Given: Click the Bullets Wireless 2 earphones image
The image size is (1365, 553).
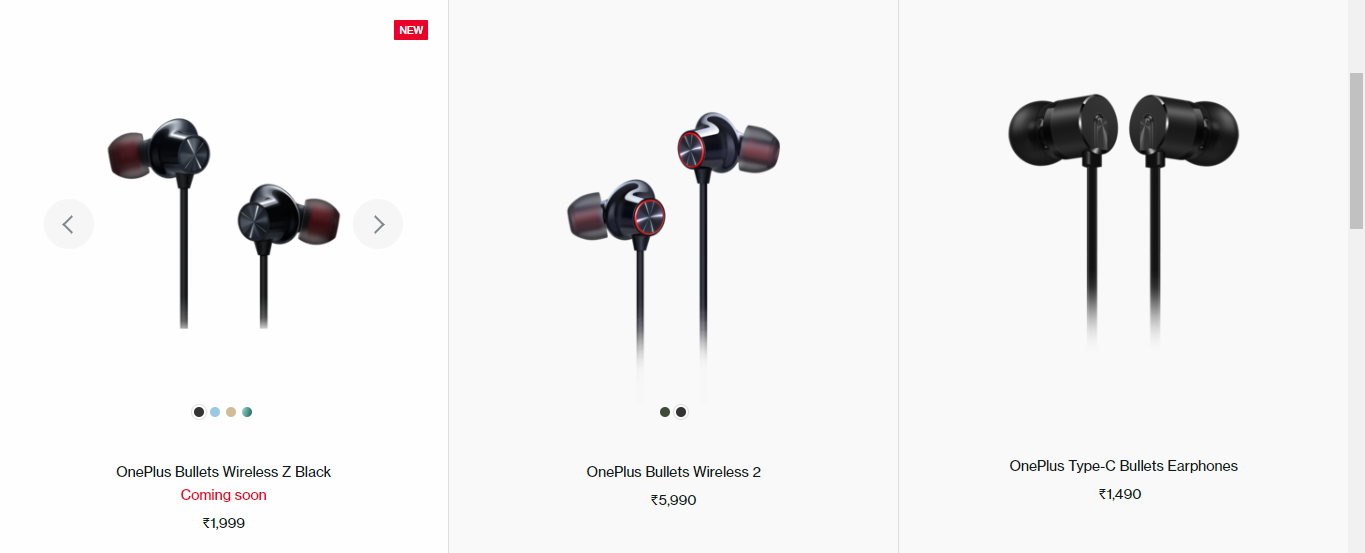Looking at the screenshot, I should [x=673, y=255].
